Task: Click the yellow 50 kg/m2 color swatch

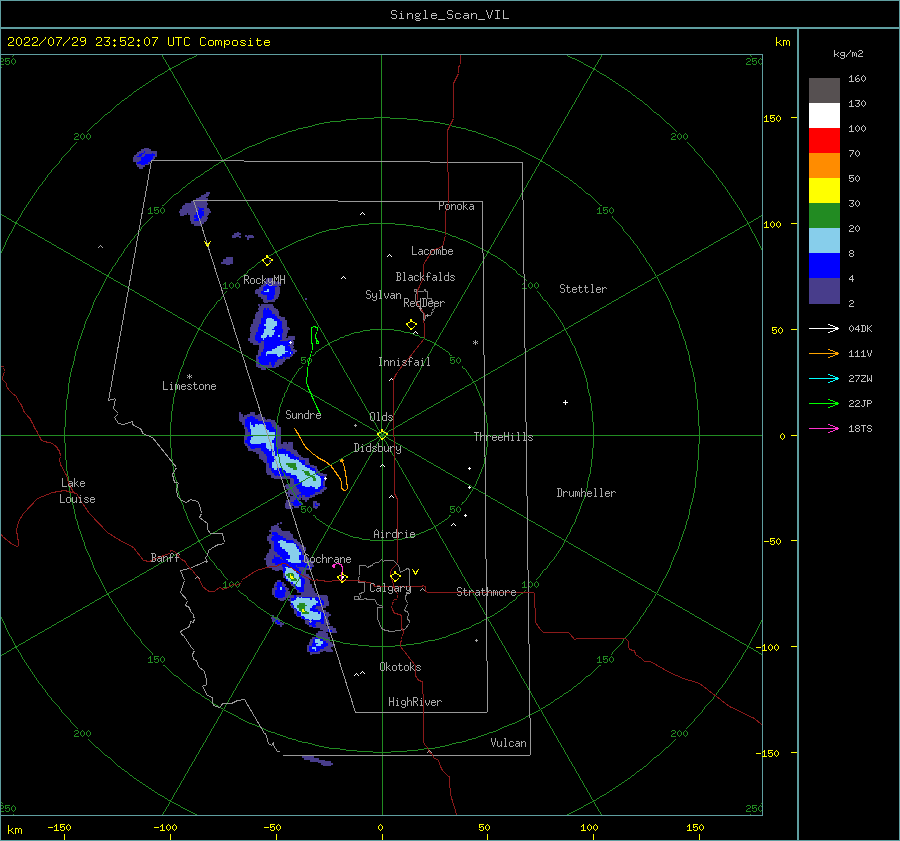Action: click(824, 191)
